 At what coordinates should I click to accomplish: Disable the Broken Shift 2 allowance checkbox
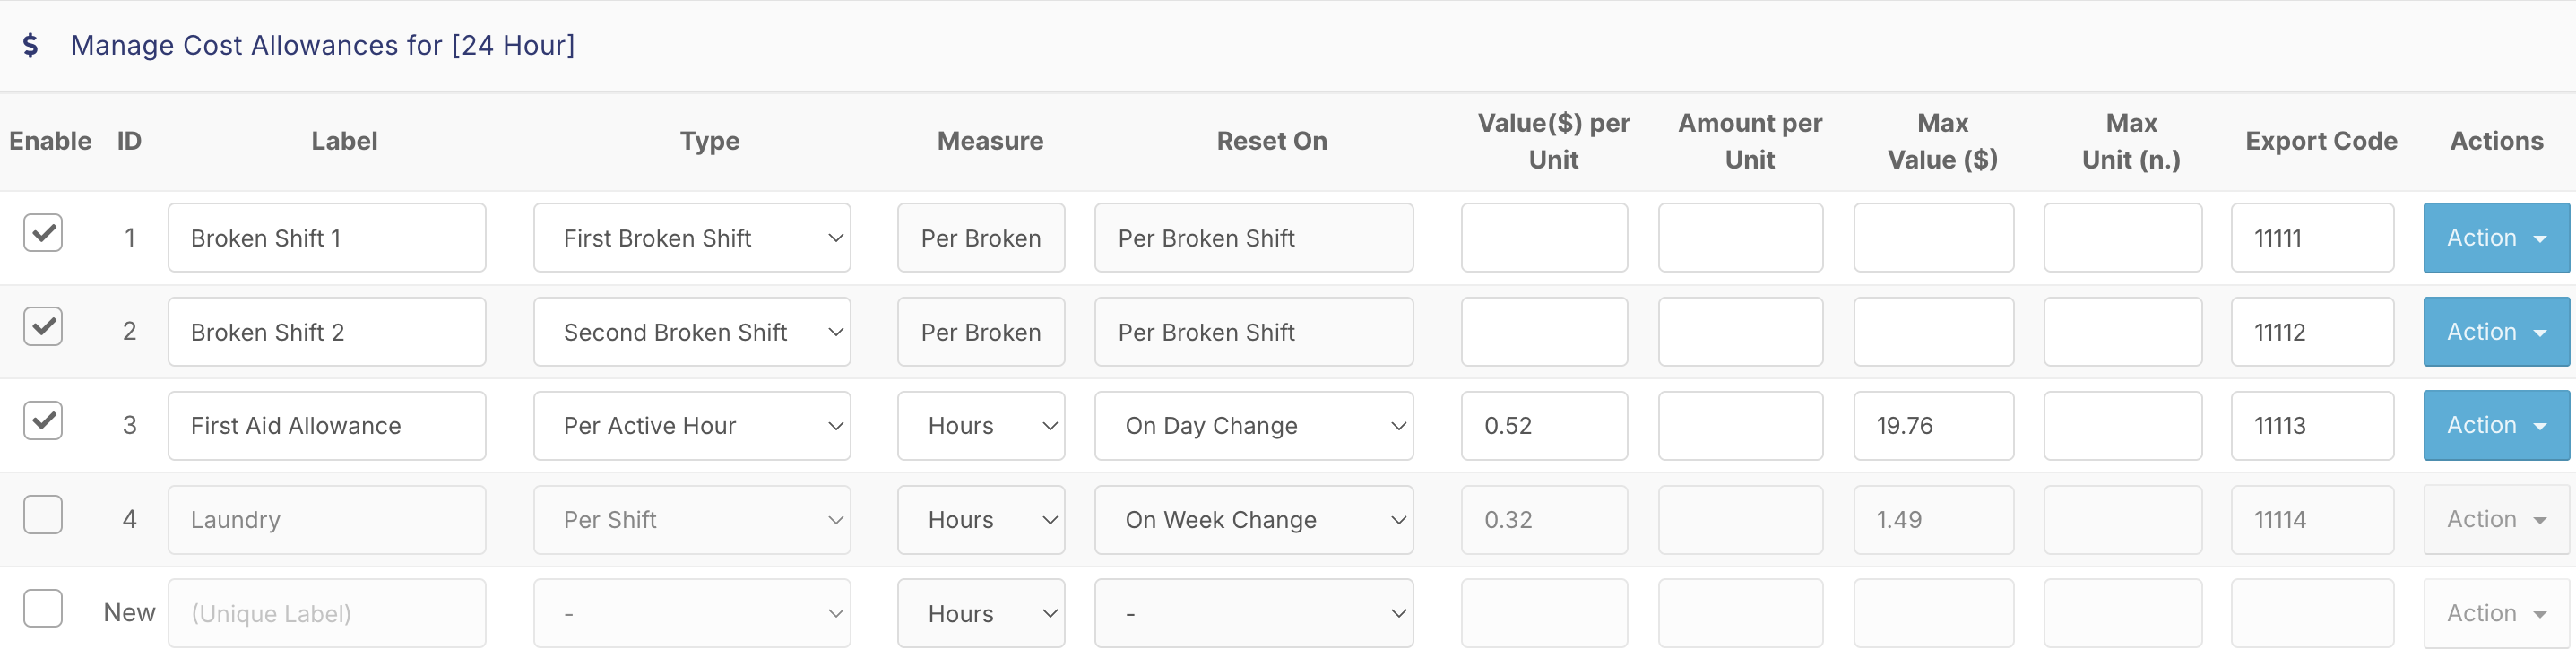click(x=43, y=327)
